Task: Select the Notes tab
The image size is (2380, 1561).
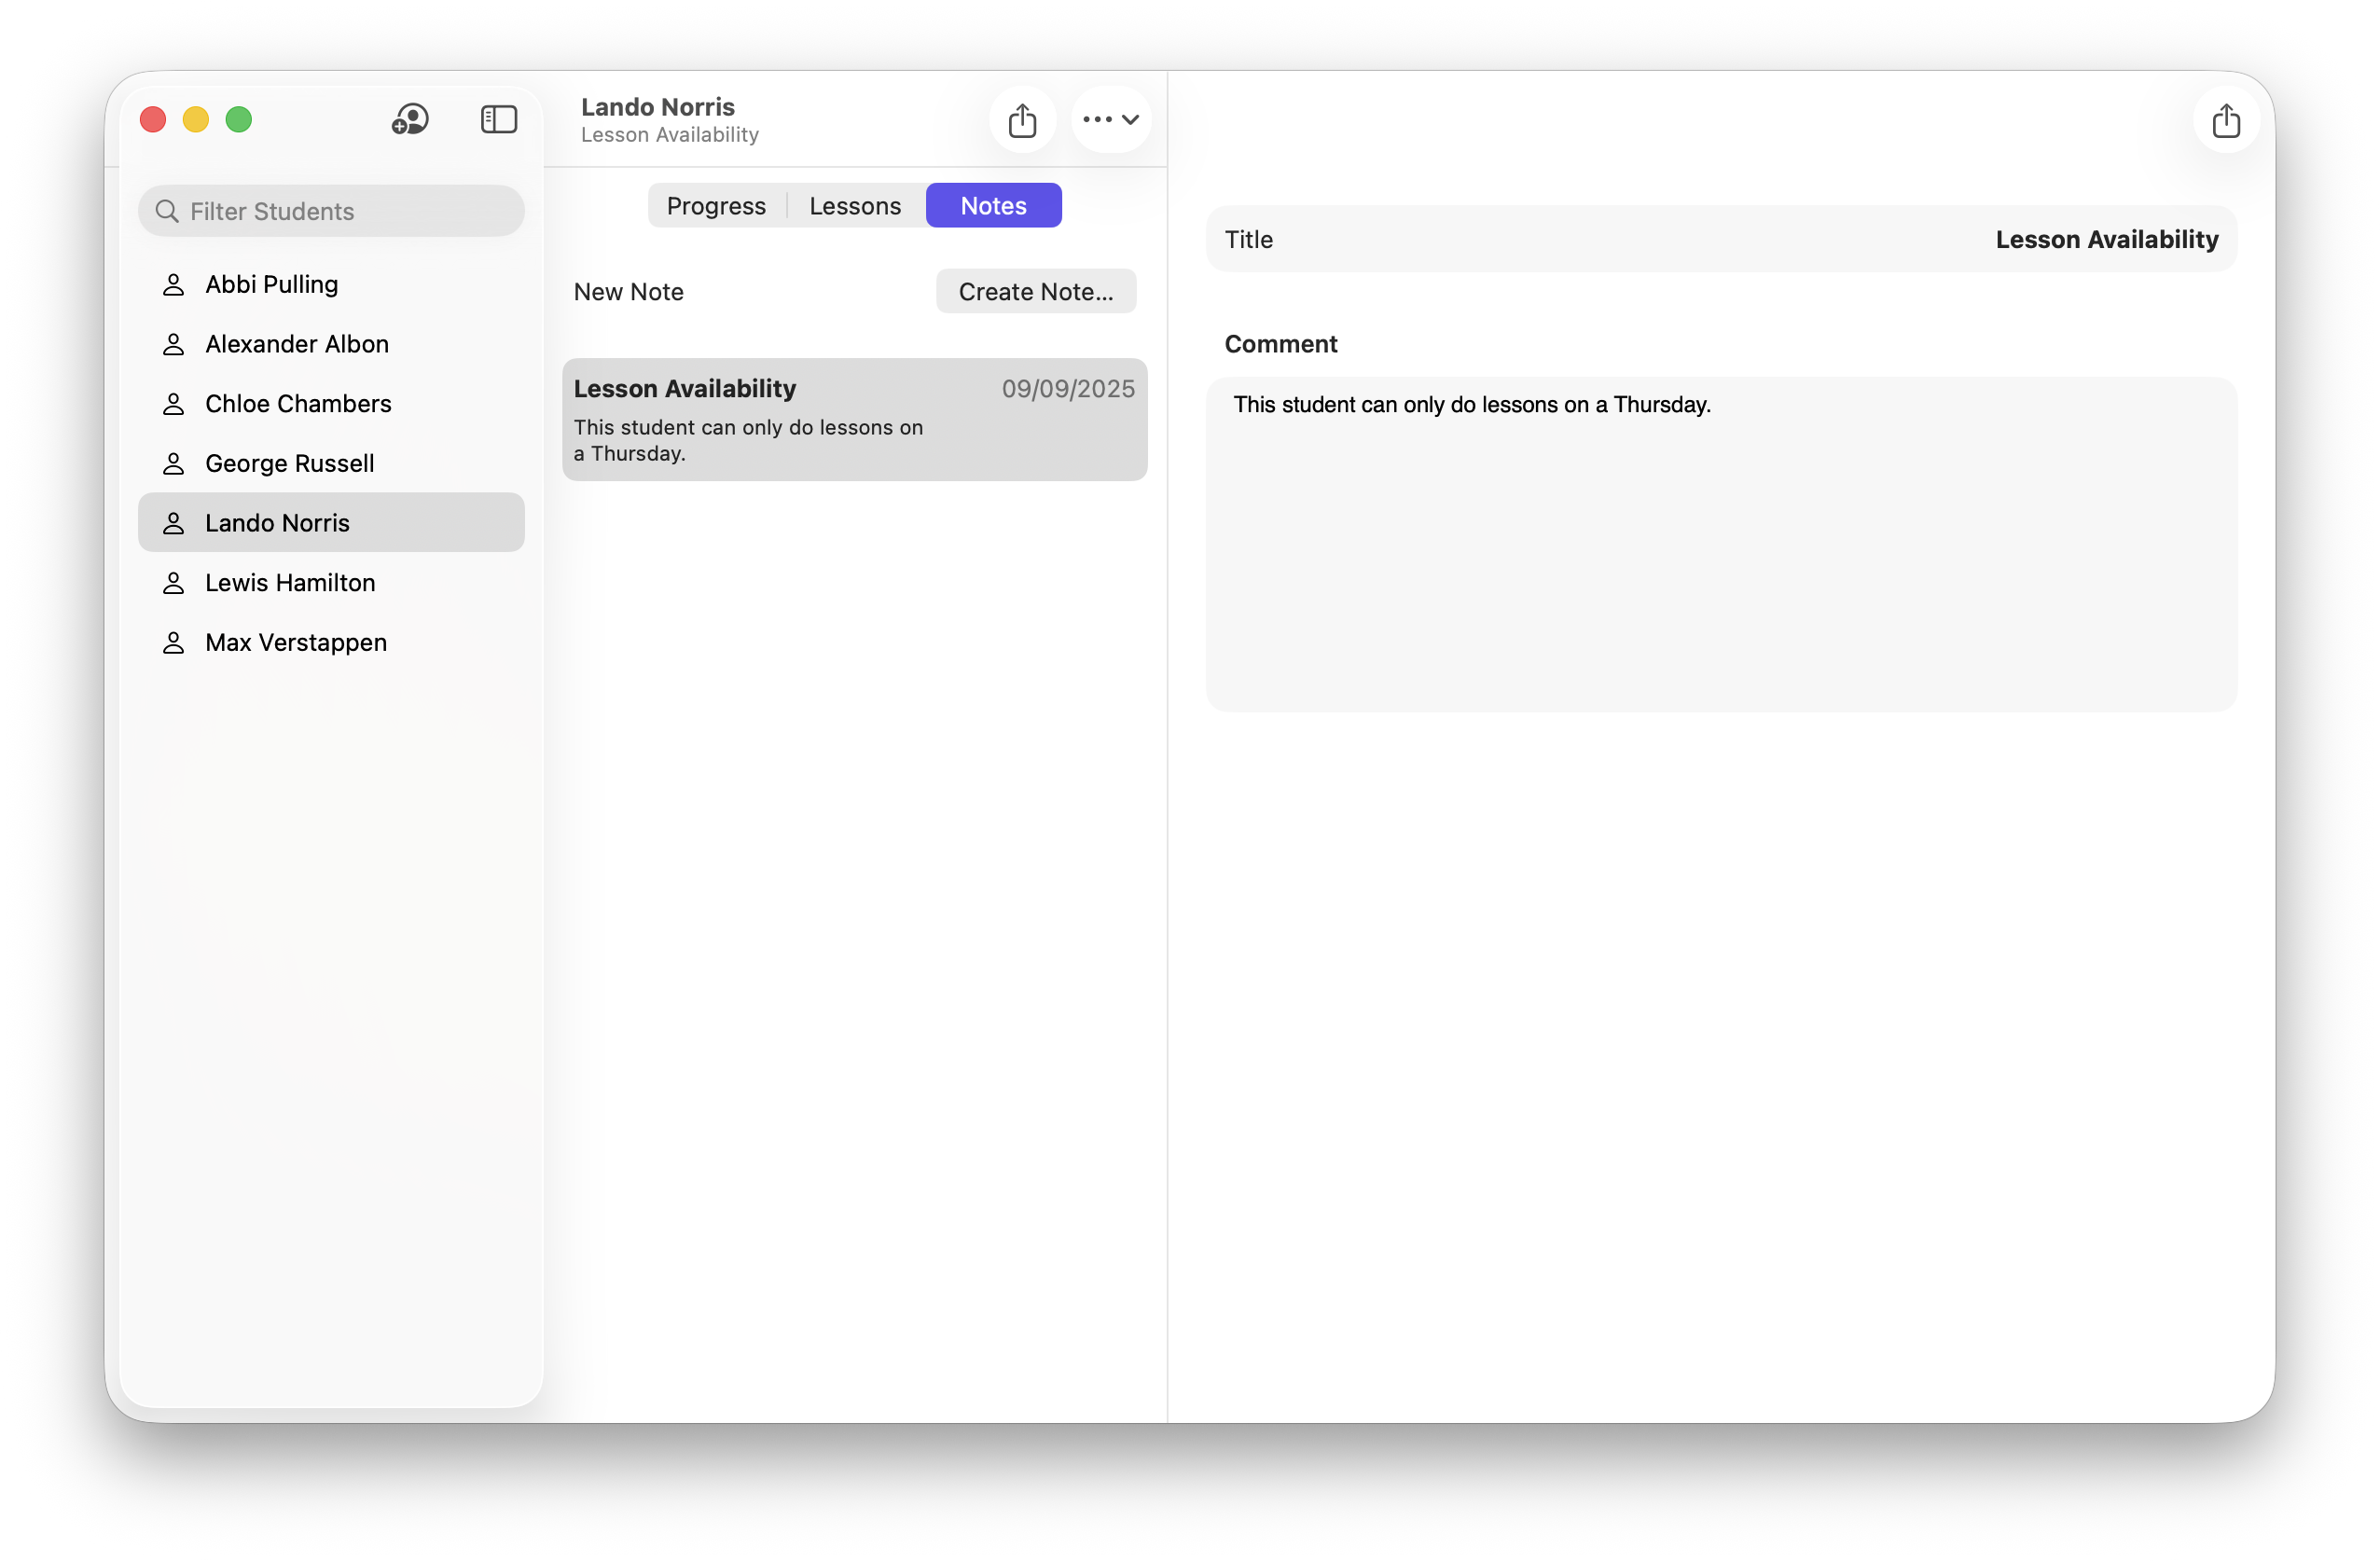Action: click(x=993, y=206)
